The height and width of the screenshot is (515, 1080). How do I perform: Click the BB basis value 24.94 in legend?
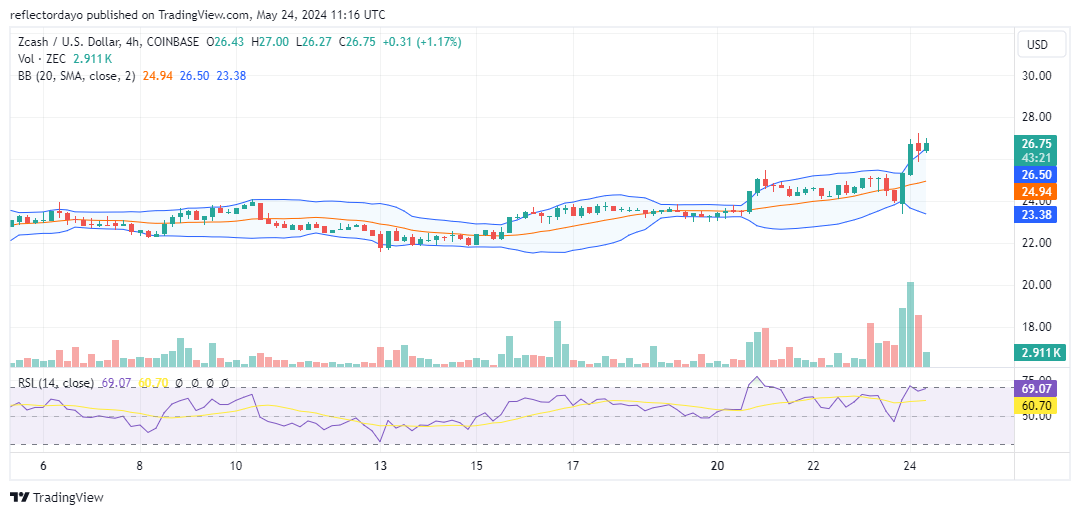click(156, 76)
